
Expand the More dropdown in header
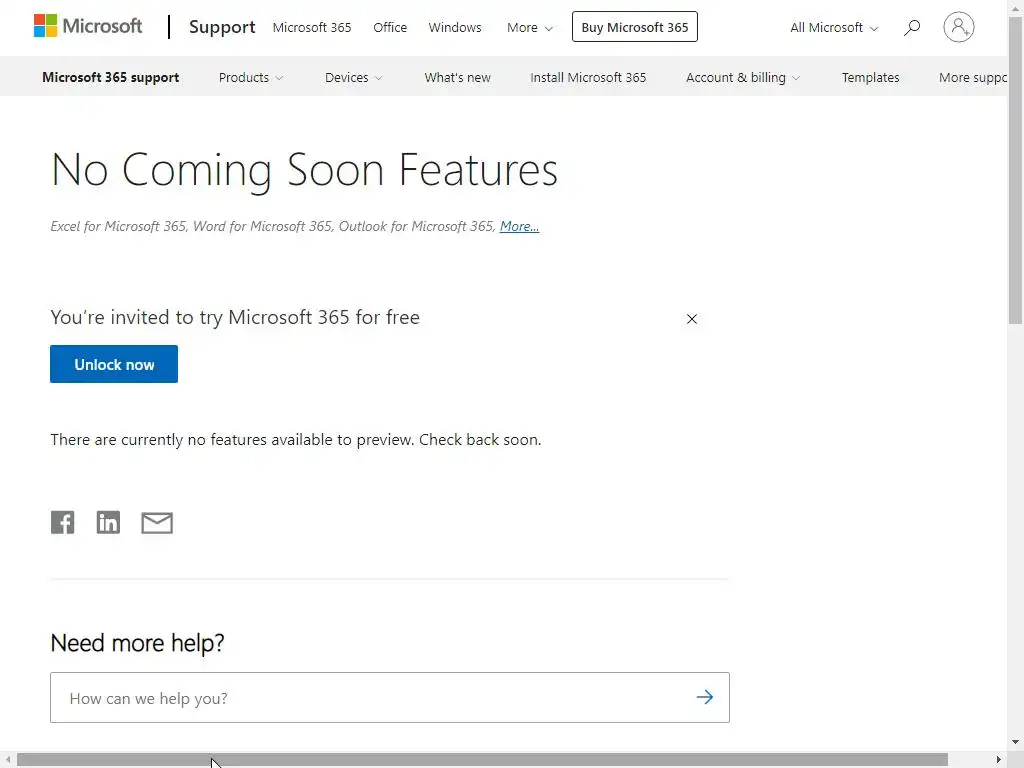pyautogui.click(x=530, y=27)
